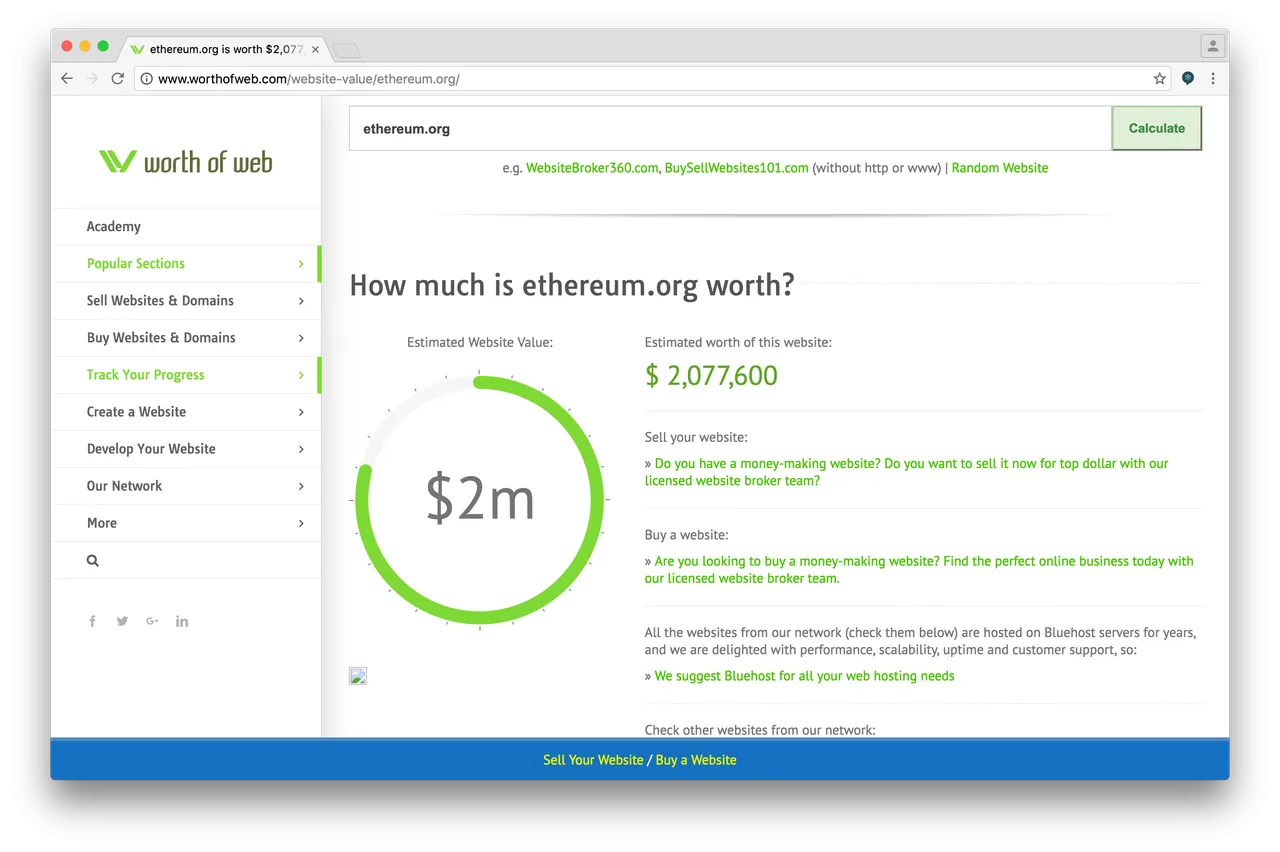
Task: Expand Our Network chevron
Action: [301, 486]
